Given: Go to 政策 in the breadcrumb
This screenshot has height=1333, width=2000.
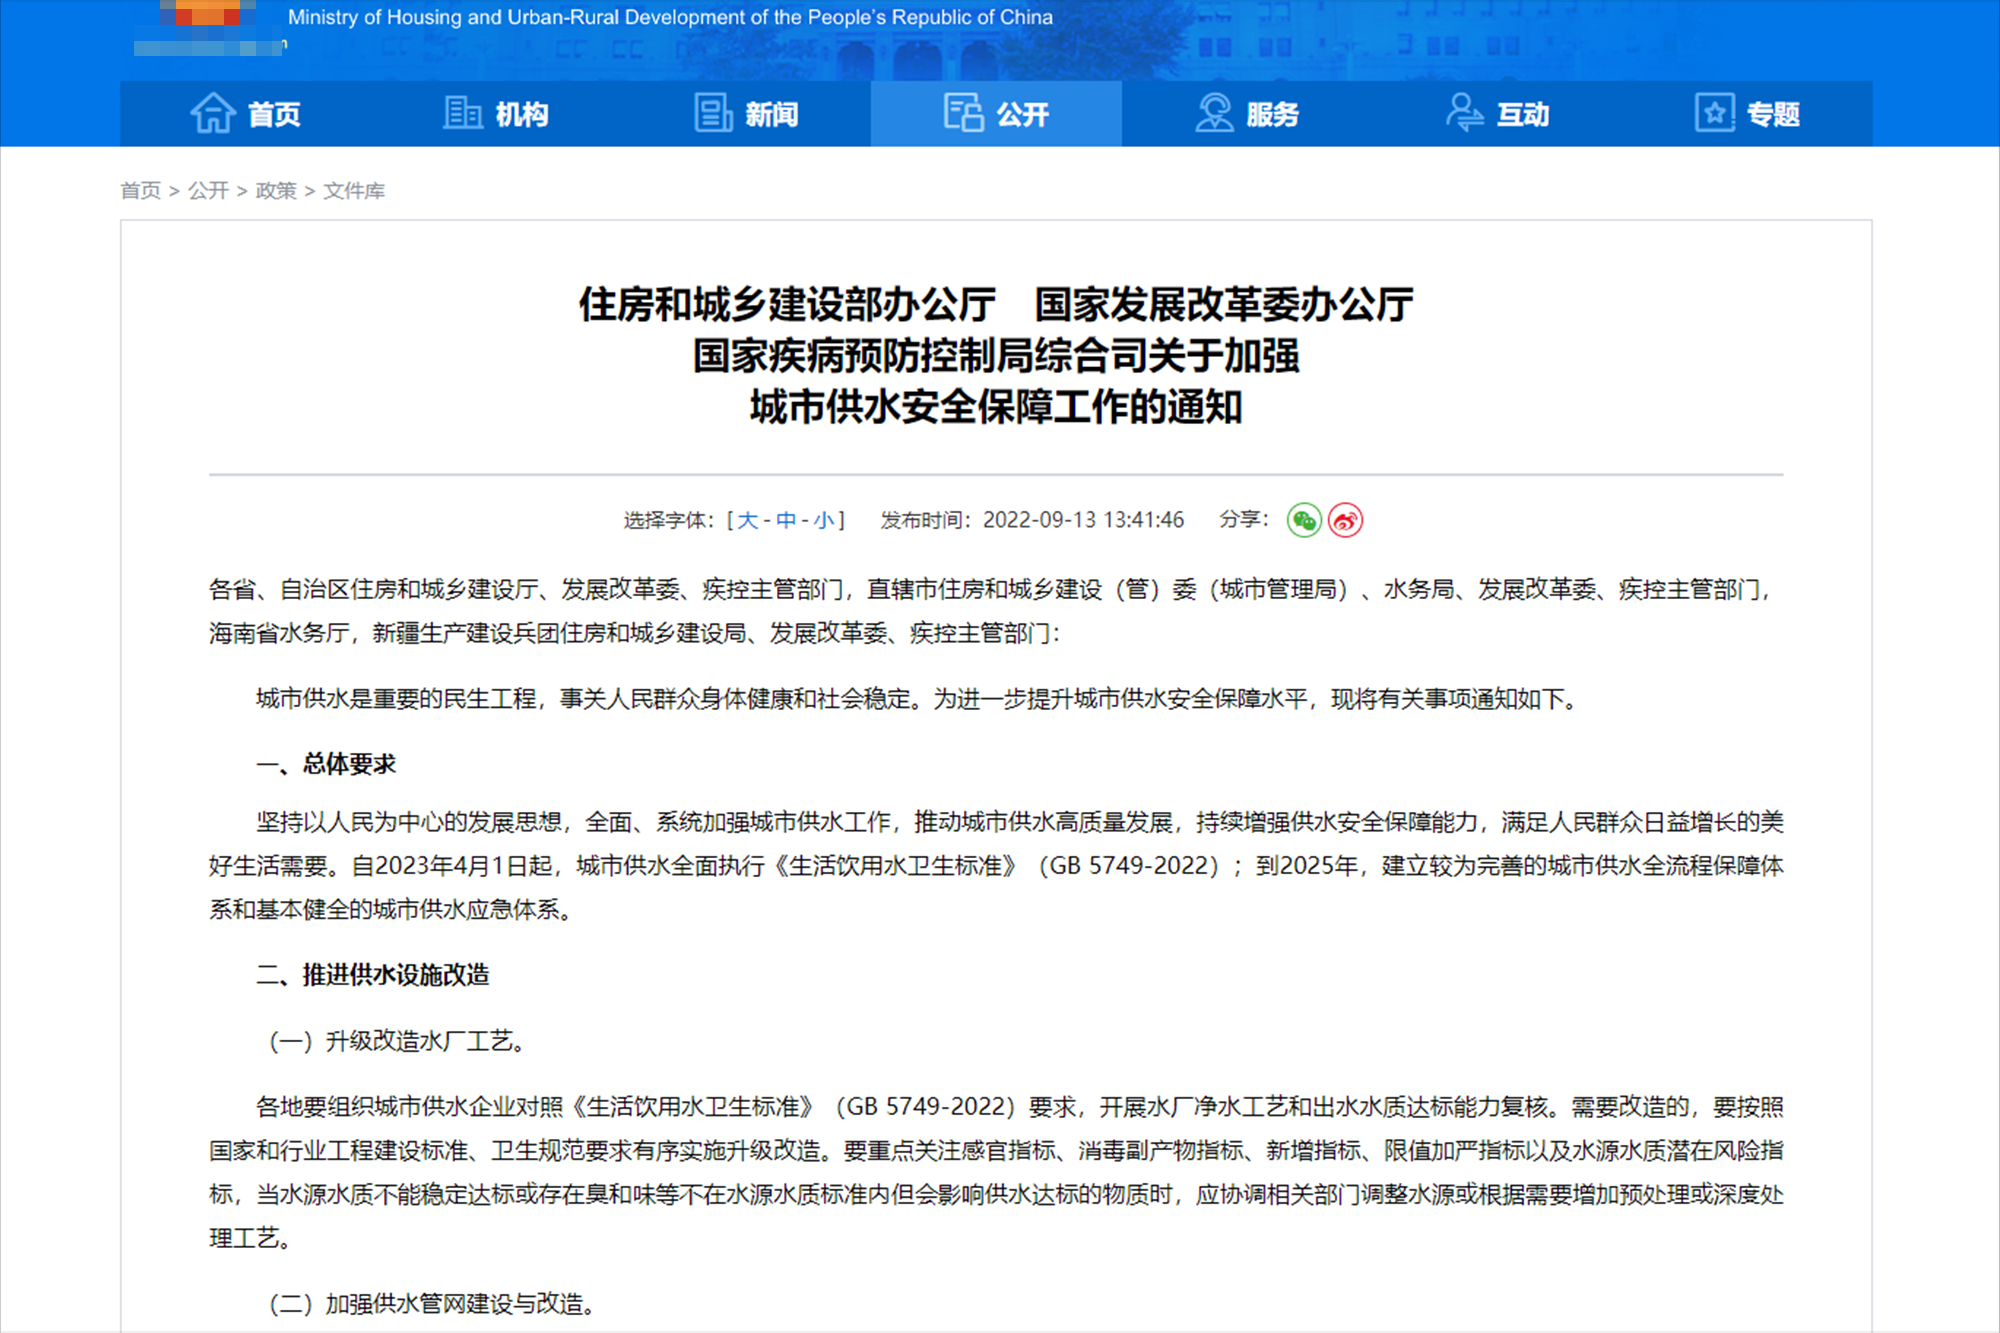Looking at the screenshot, I should tap(276, 190).
